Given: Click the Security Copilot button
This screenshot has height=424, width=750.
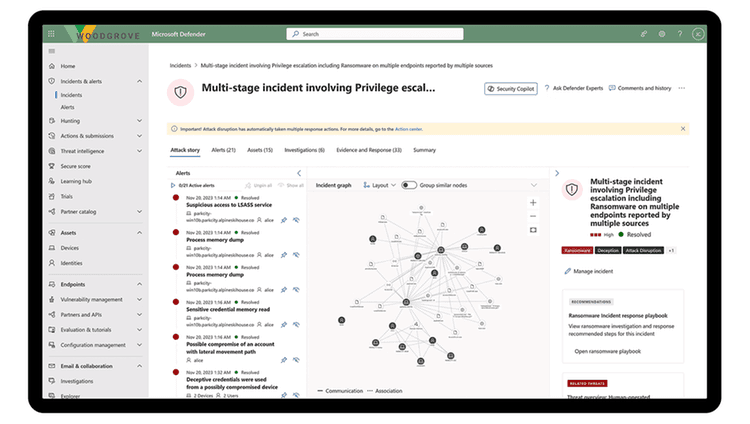Looking at the screenshot, I should (510, 89).
